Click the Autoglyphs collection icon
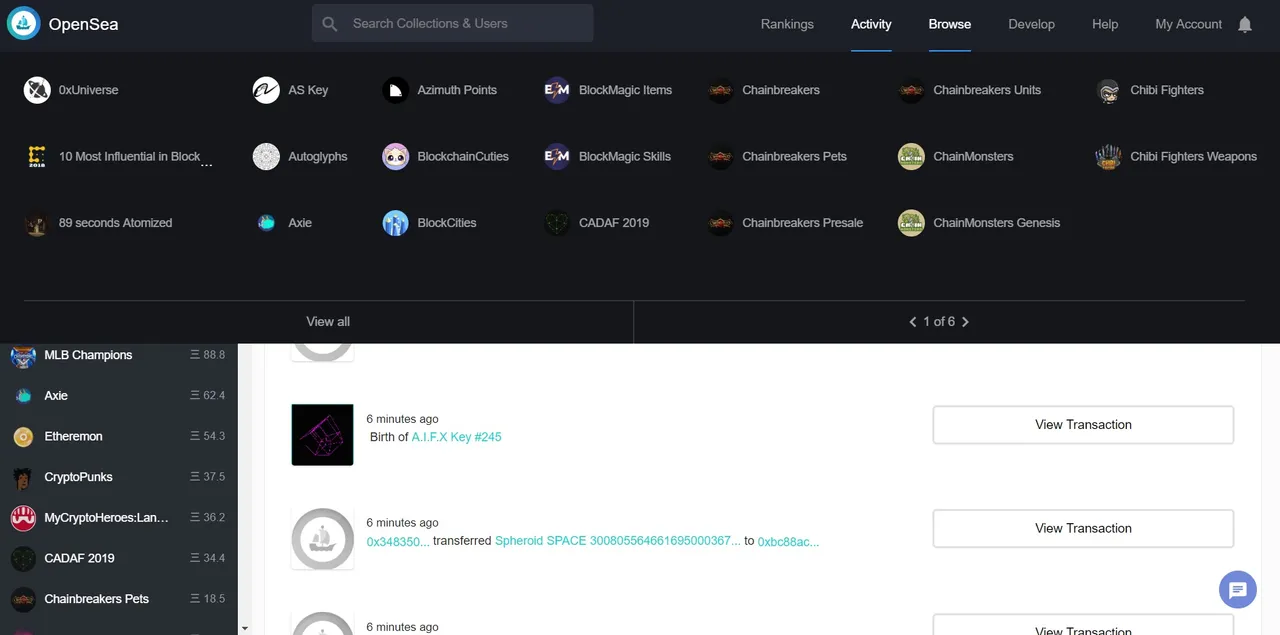 click(x=266, y=157)
